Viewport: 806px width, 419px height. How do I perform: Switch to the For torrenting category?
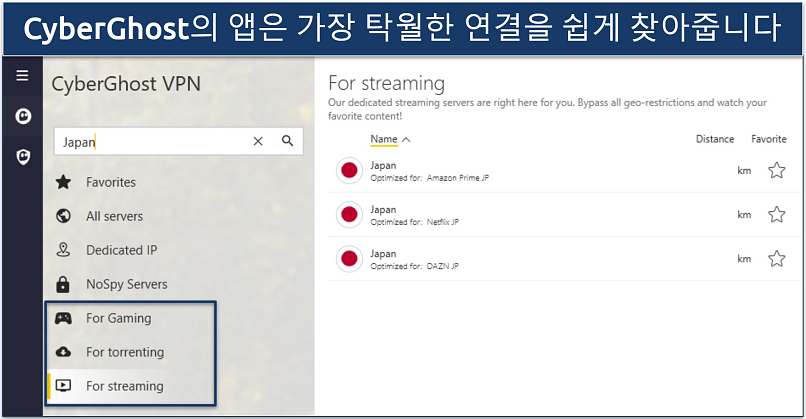coord(124,352)
